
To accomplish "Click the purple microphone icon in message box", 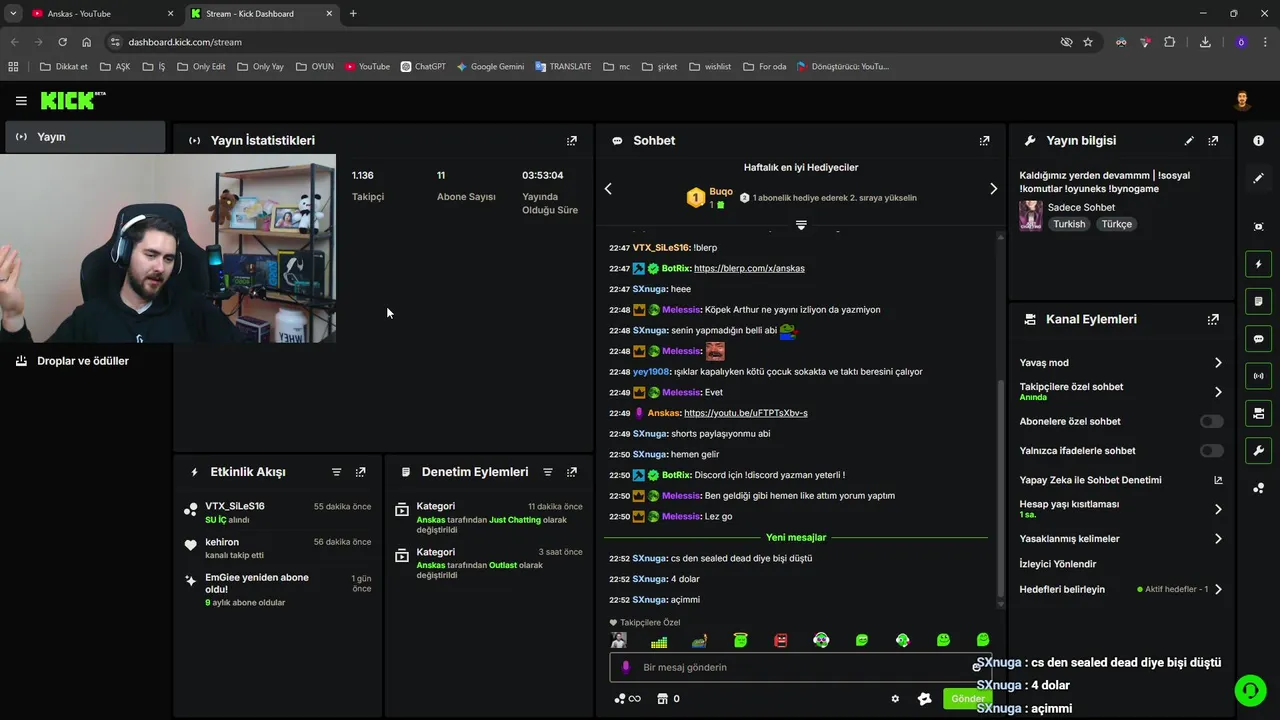I will pyautogui.click(x=626, y=667).
